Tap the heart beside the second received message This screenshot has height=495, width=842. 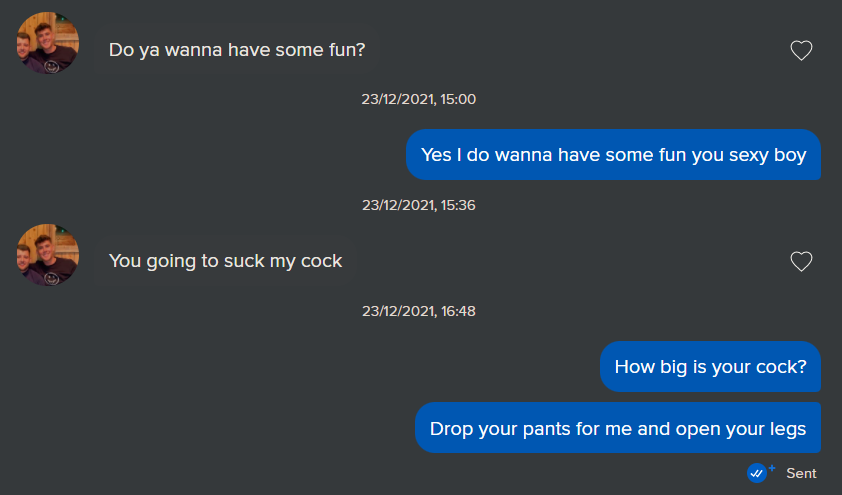pyautogui.click(x=801, y=261)
